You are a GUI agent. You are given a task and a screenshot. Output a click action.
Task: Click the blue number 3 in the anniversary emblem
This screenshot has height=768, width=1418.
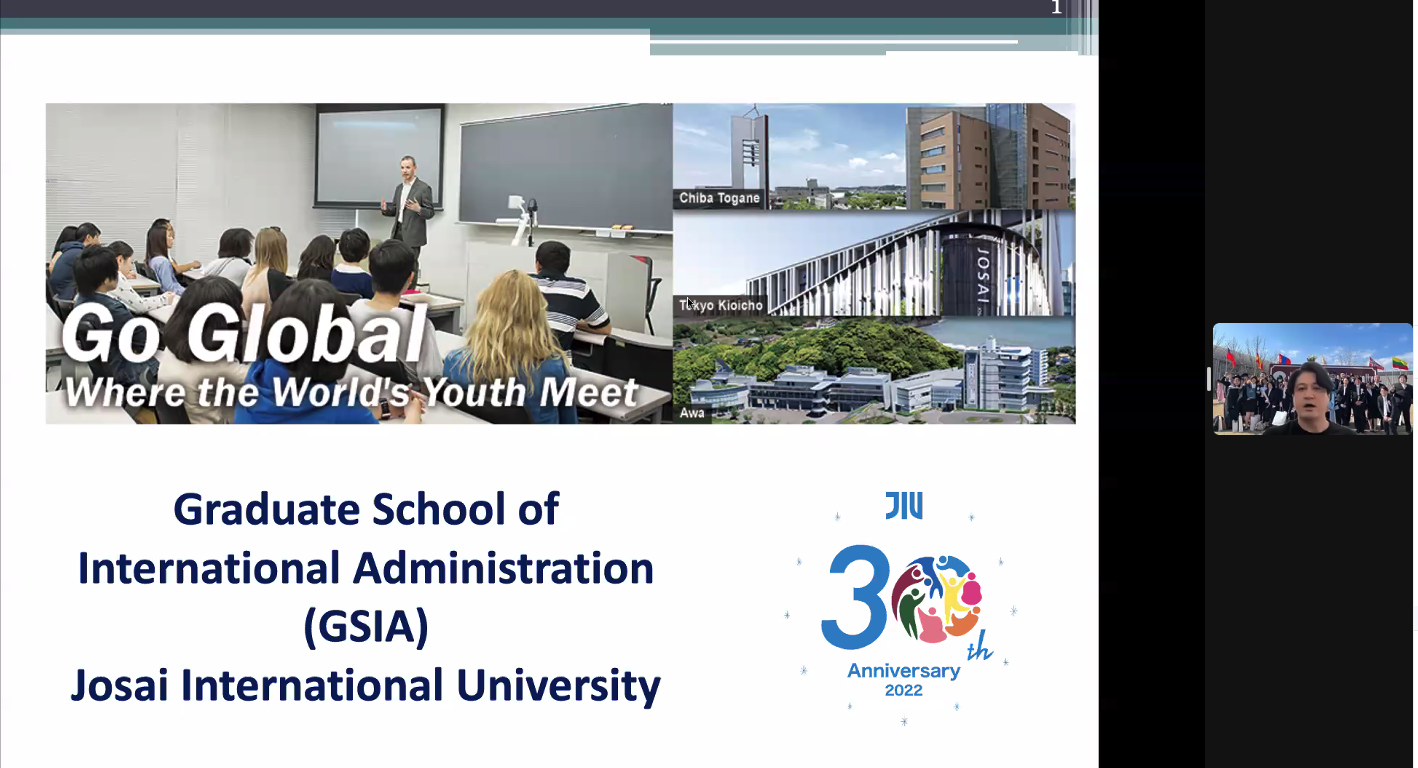856,597
